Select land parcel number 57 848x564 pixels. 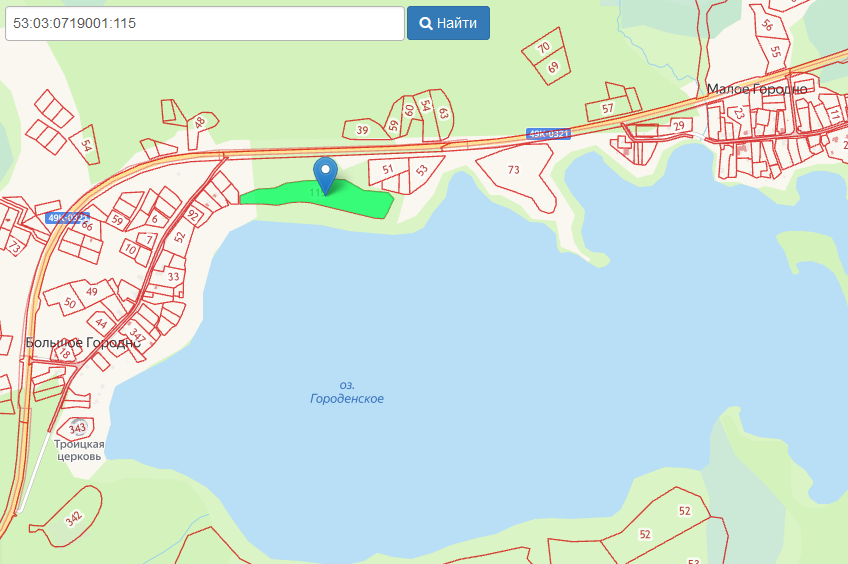point(608,109)
